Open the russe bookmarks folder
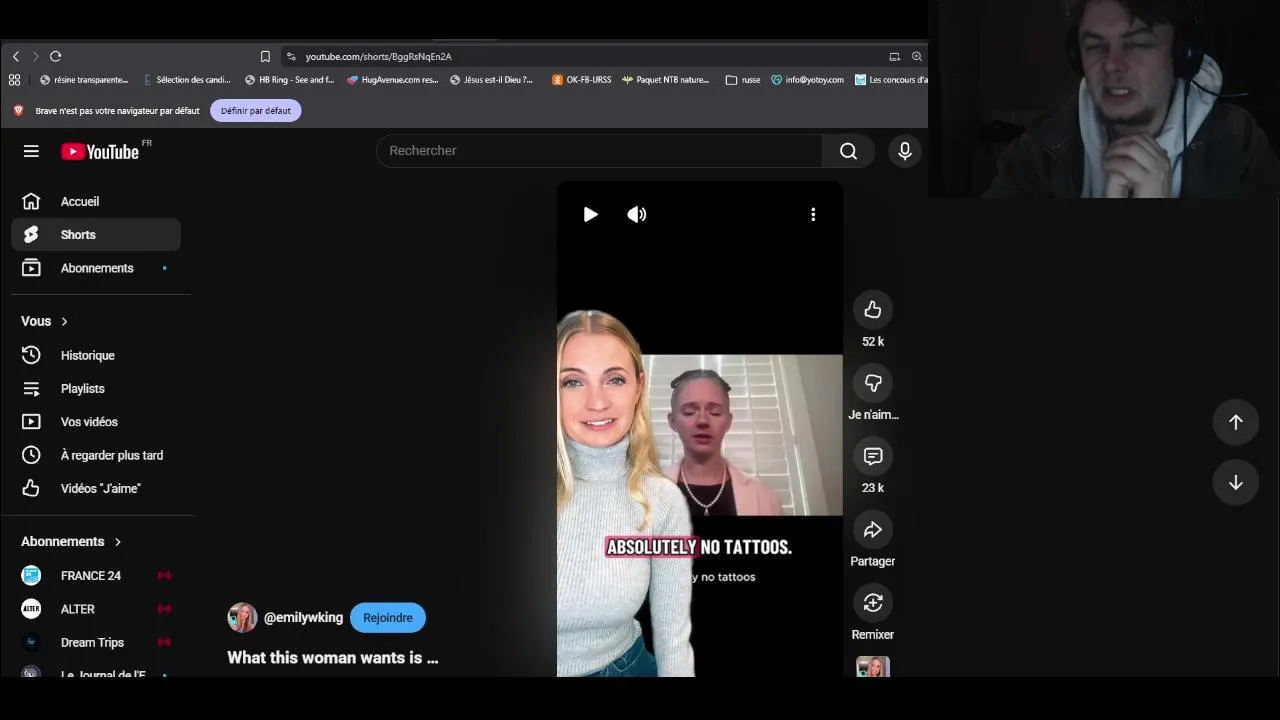This screenshot has width=1280, height=720. (x=743, y=80)
